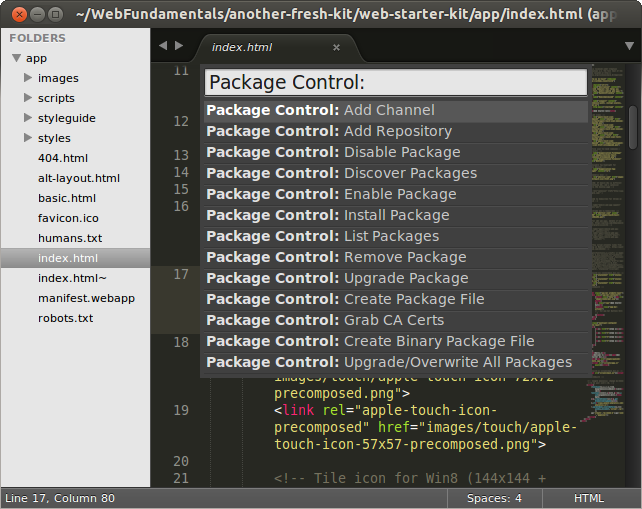Expand the styles folder
This screenshot has height=509, width=642.
tap(28, 138)
